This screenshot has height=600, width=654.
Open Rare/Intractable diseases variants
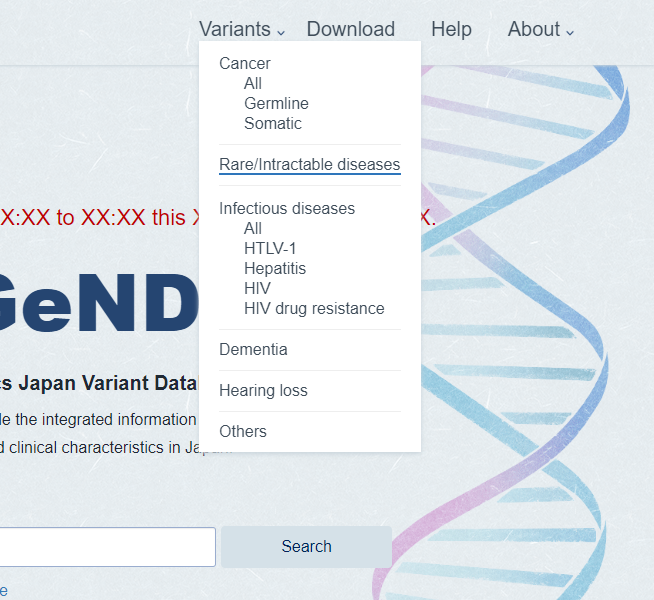point(309,165)
